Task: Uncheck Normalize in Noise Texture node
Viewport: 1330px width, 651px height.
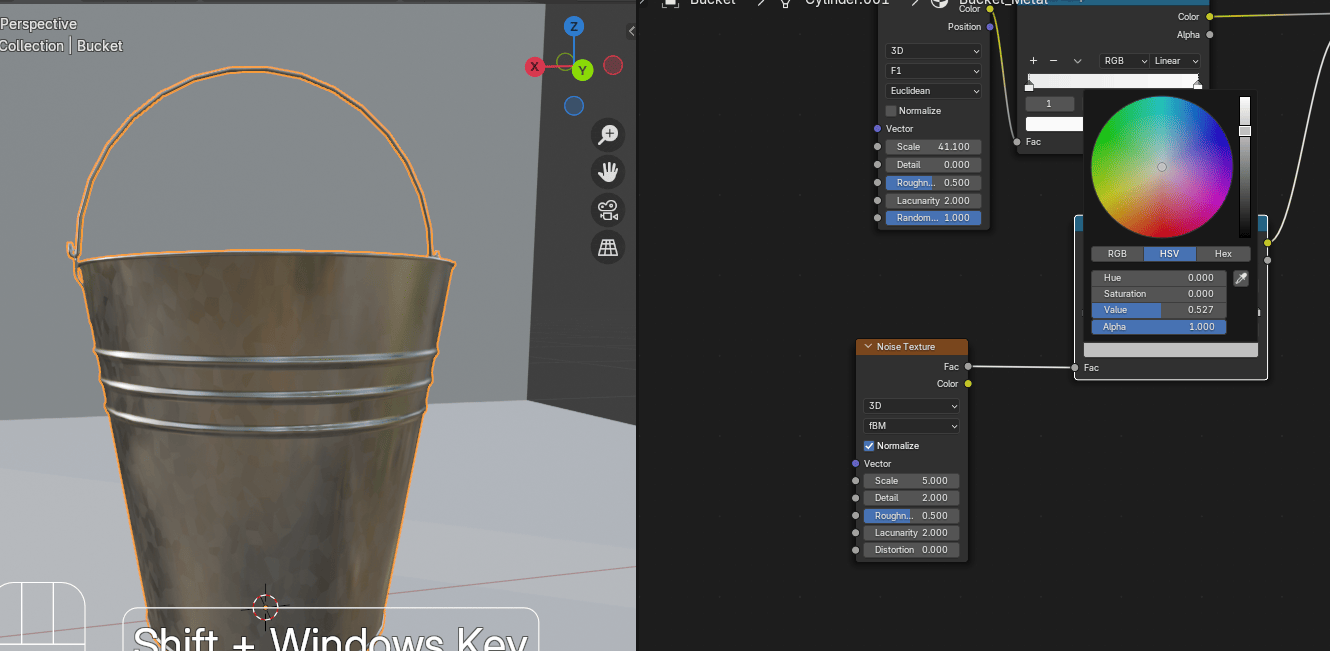Action: pyautogui.click(x=869, y=446)
